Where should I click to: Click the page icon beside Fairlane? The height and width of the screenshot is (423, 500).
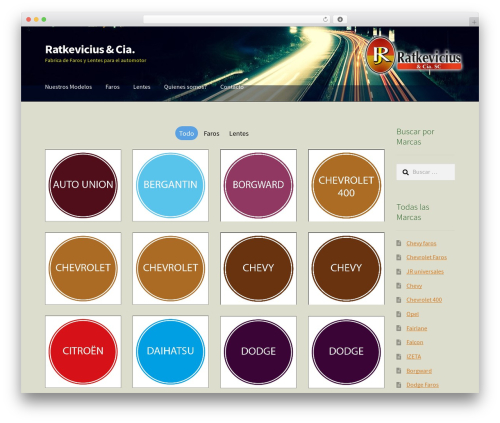click(399, 328)
